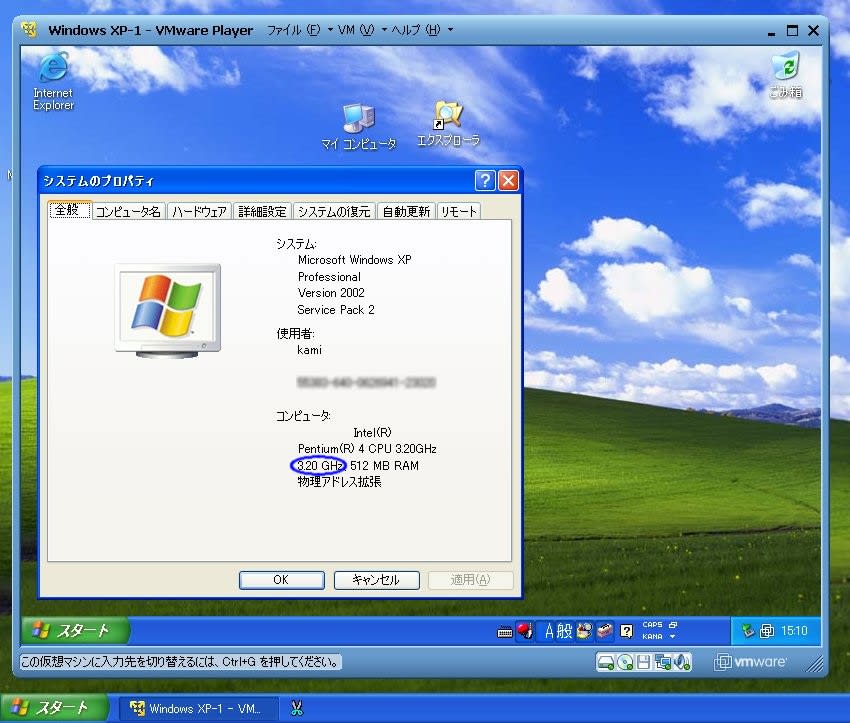
Task: Click the network adapter device status icon
Action: [662, 662]
